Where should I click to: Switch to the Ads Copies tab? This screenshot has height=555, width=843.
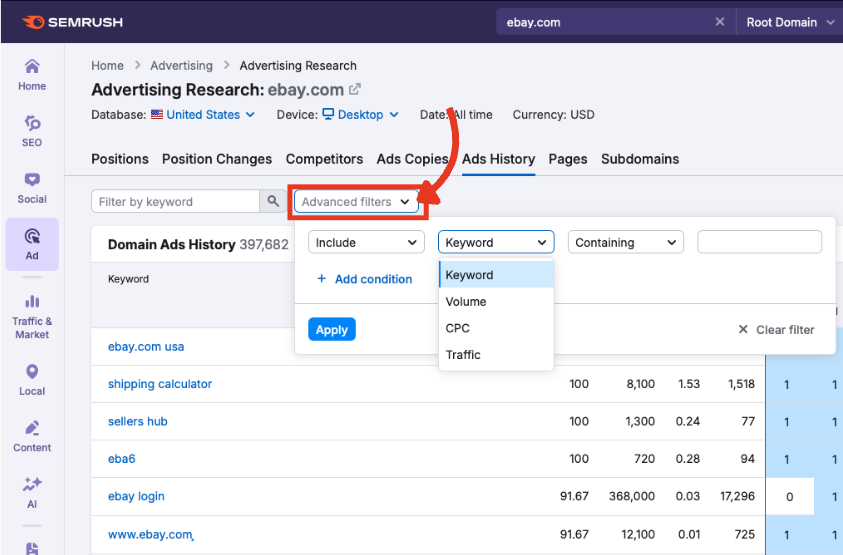pos(412,159)
